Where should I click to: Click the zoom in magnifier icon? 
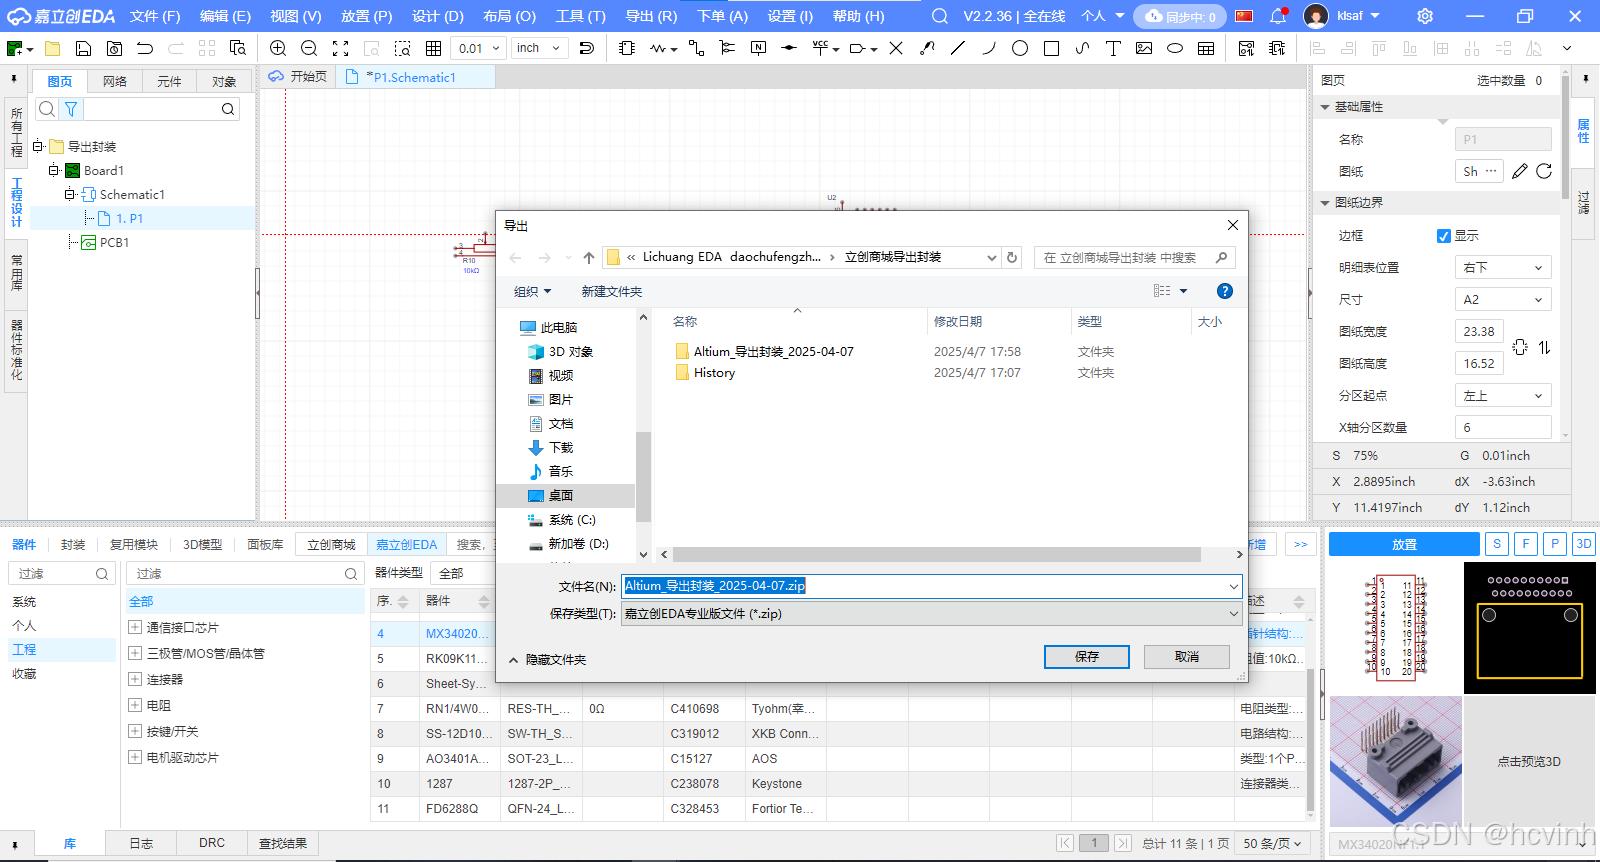coord(278,48)
